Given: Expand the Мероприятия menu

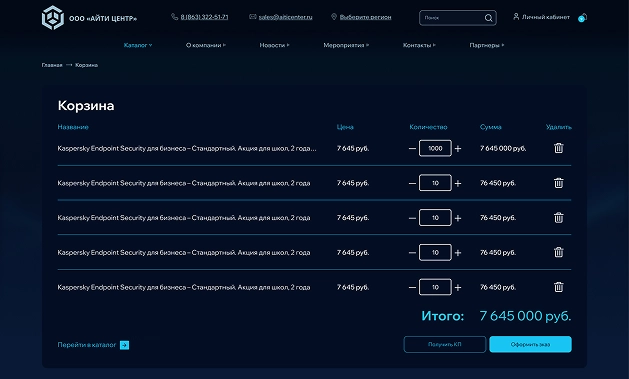Looking at the screenshot, I should tap(346, 45).
